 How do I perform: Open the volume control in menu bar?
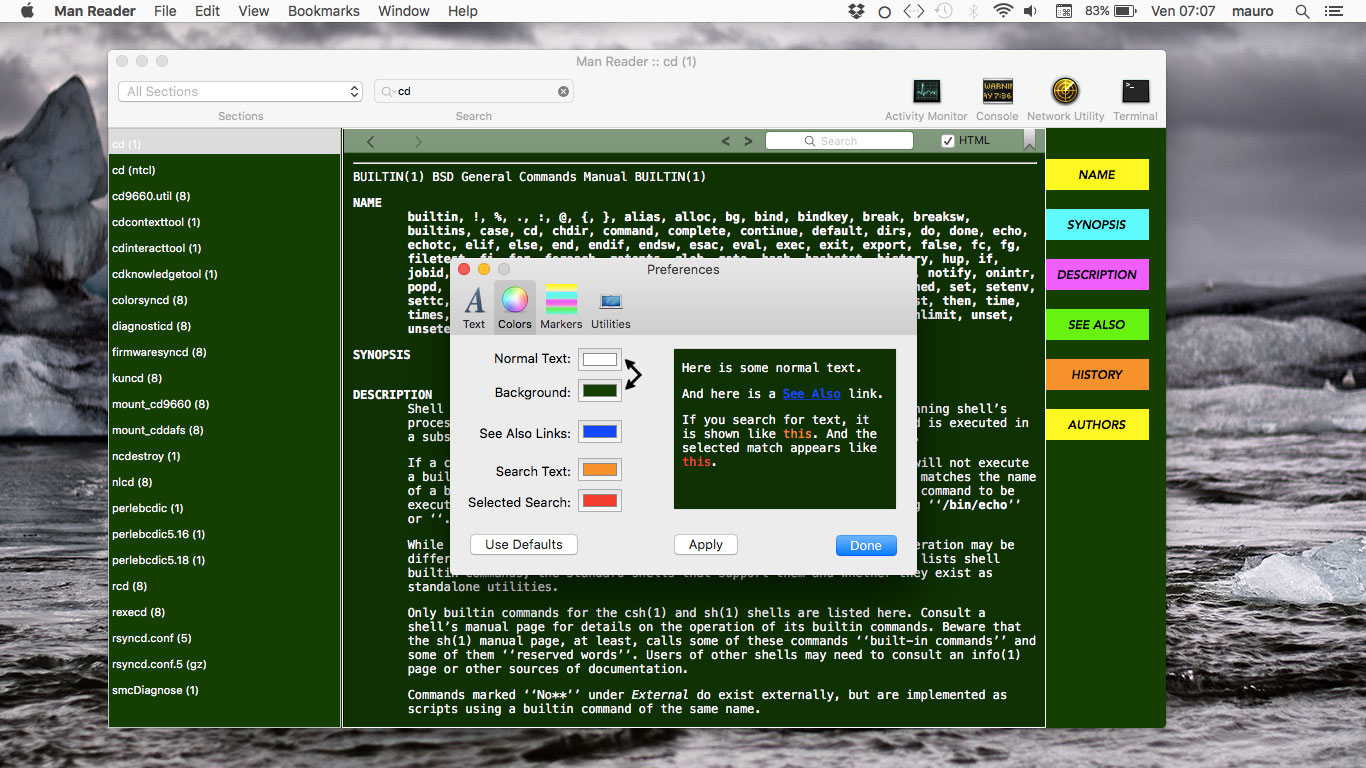tap(1031, 11)
